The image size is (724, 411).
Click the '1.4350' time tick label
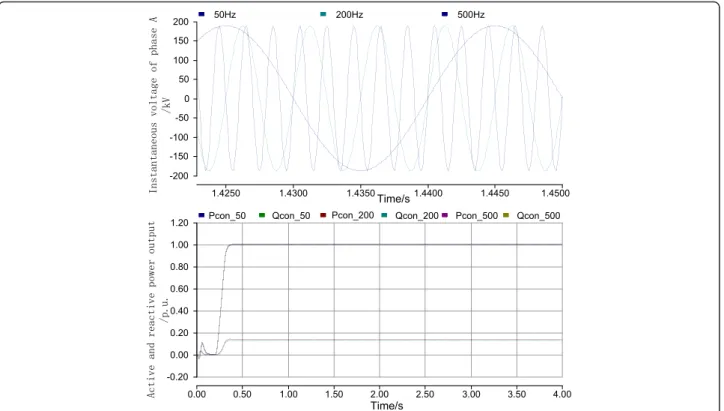(x=361, y=193)
